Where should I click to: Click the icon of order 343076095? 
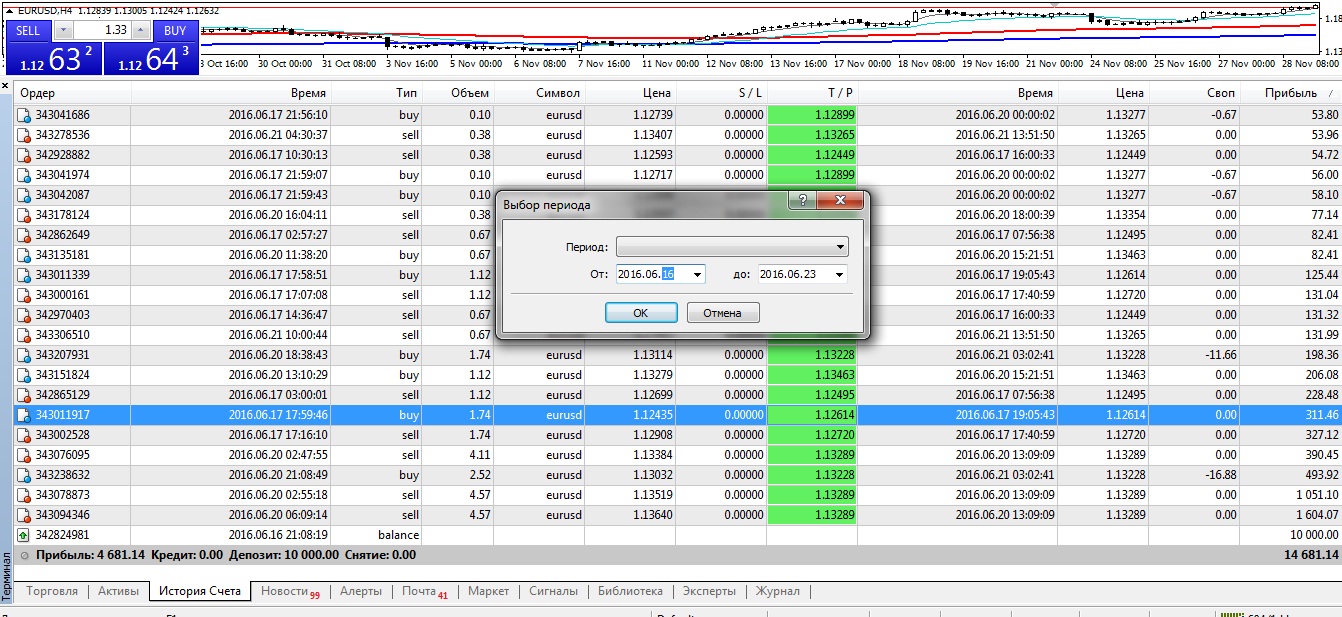coord(24,455)
